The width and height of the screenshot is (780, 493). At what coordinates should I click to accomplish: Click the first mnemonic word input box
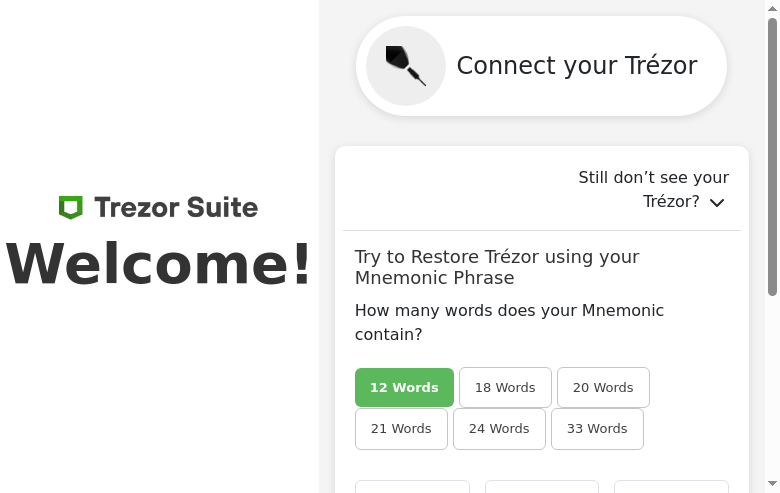412,487
